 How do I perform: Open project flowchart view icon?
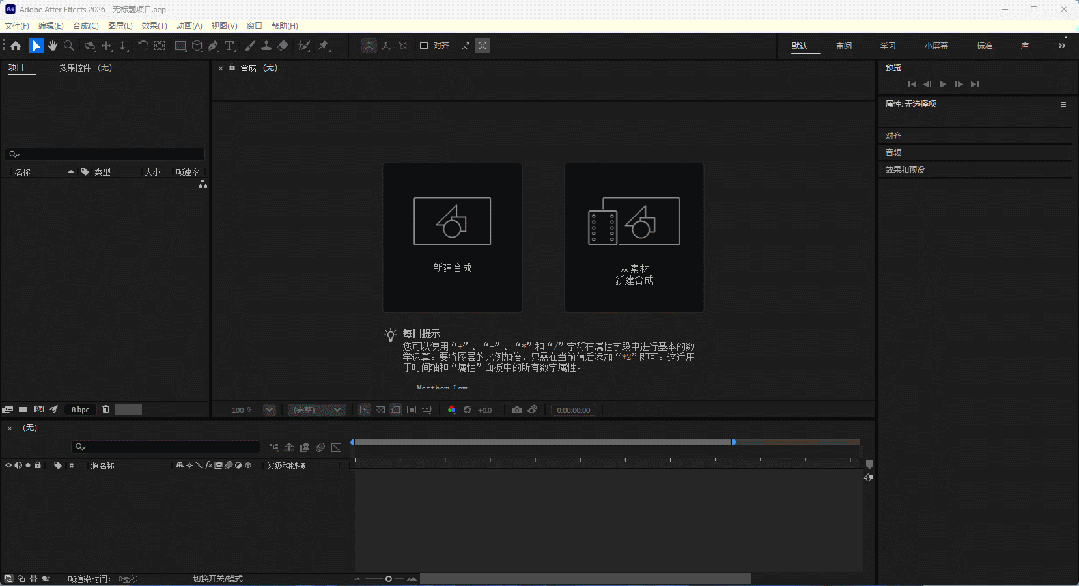click(x=202, y=184)
